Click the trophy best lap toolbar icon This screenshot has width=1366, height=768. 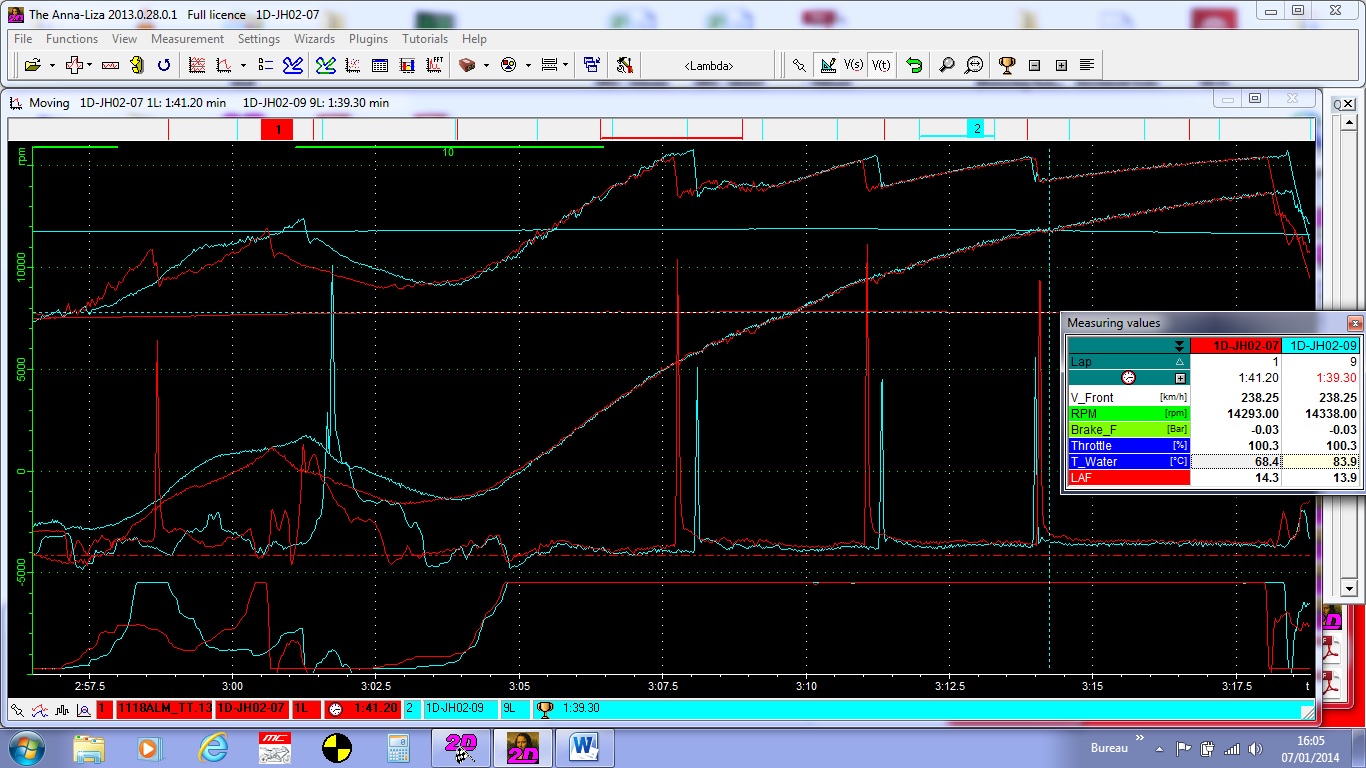tap(1006, 65)
